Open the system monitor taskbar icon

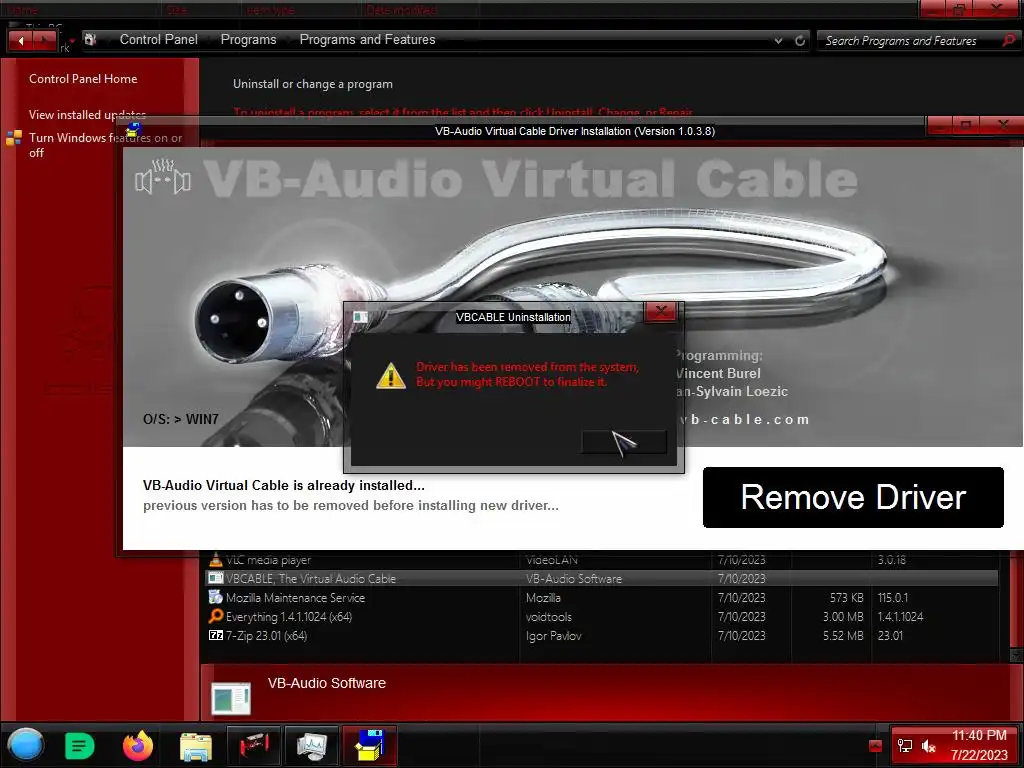[312, 746]
